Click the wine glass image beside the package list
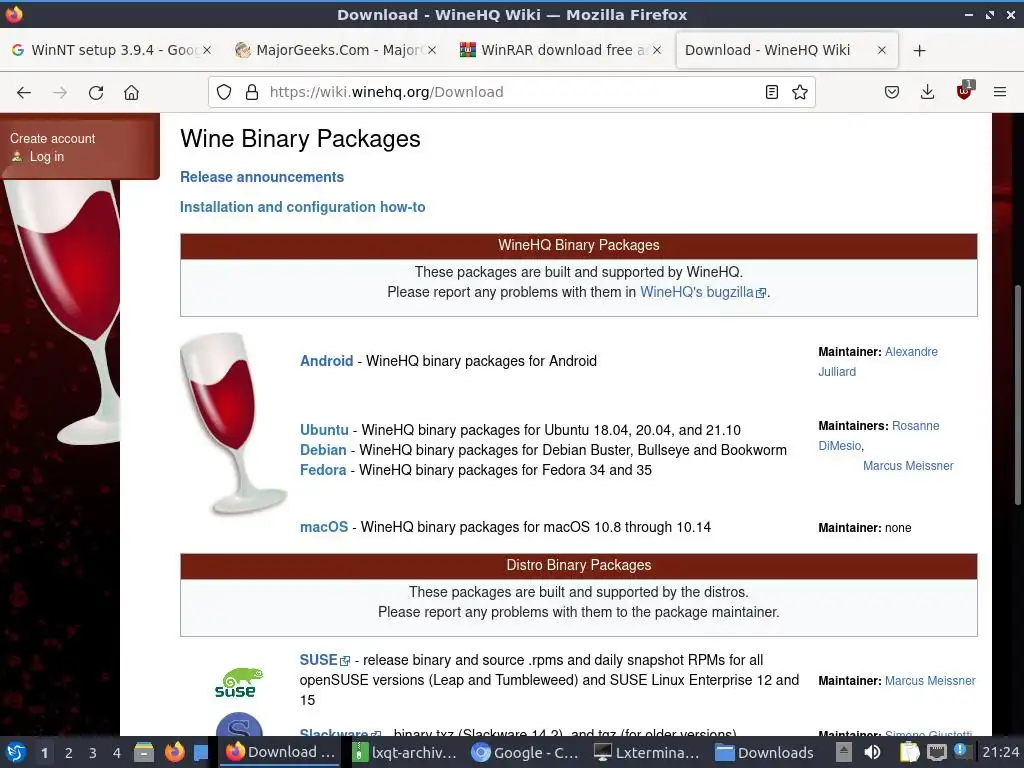Image resolution: width=1024 pixels, height=768 pixels. (x=233, y=423)
